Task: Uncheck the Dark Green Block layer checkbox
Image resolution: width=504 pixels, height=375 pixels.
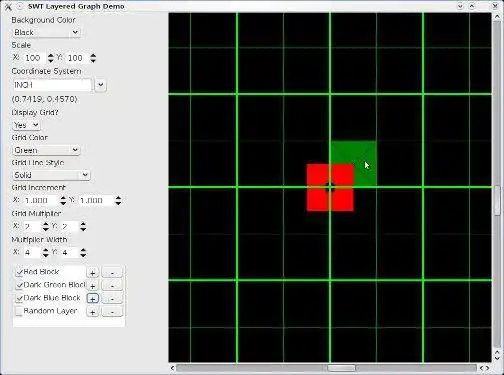Action: coord(19,285)
